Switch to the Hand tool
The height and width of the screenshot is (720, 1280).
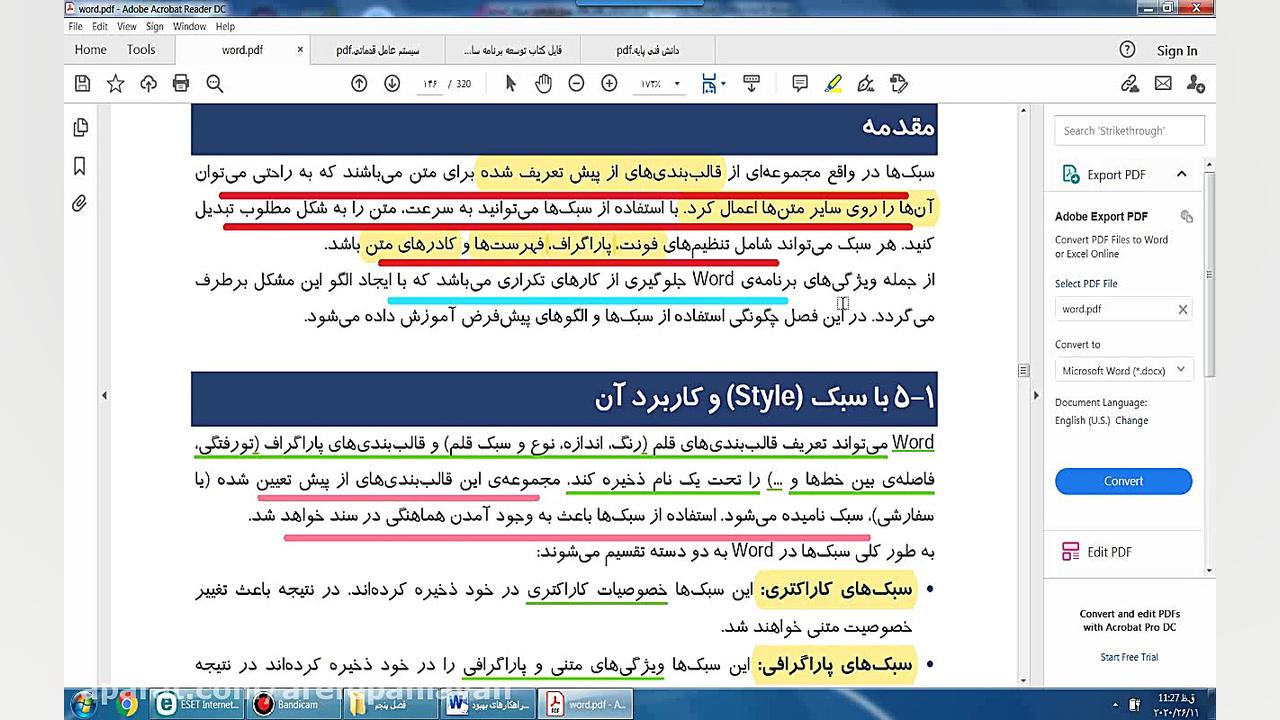click(543, 83)
